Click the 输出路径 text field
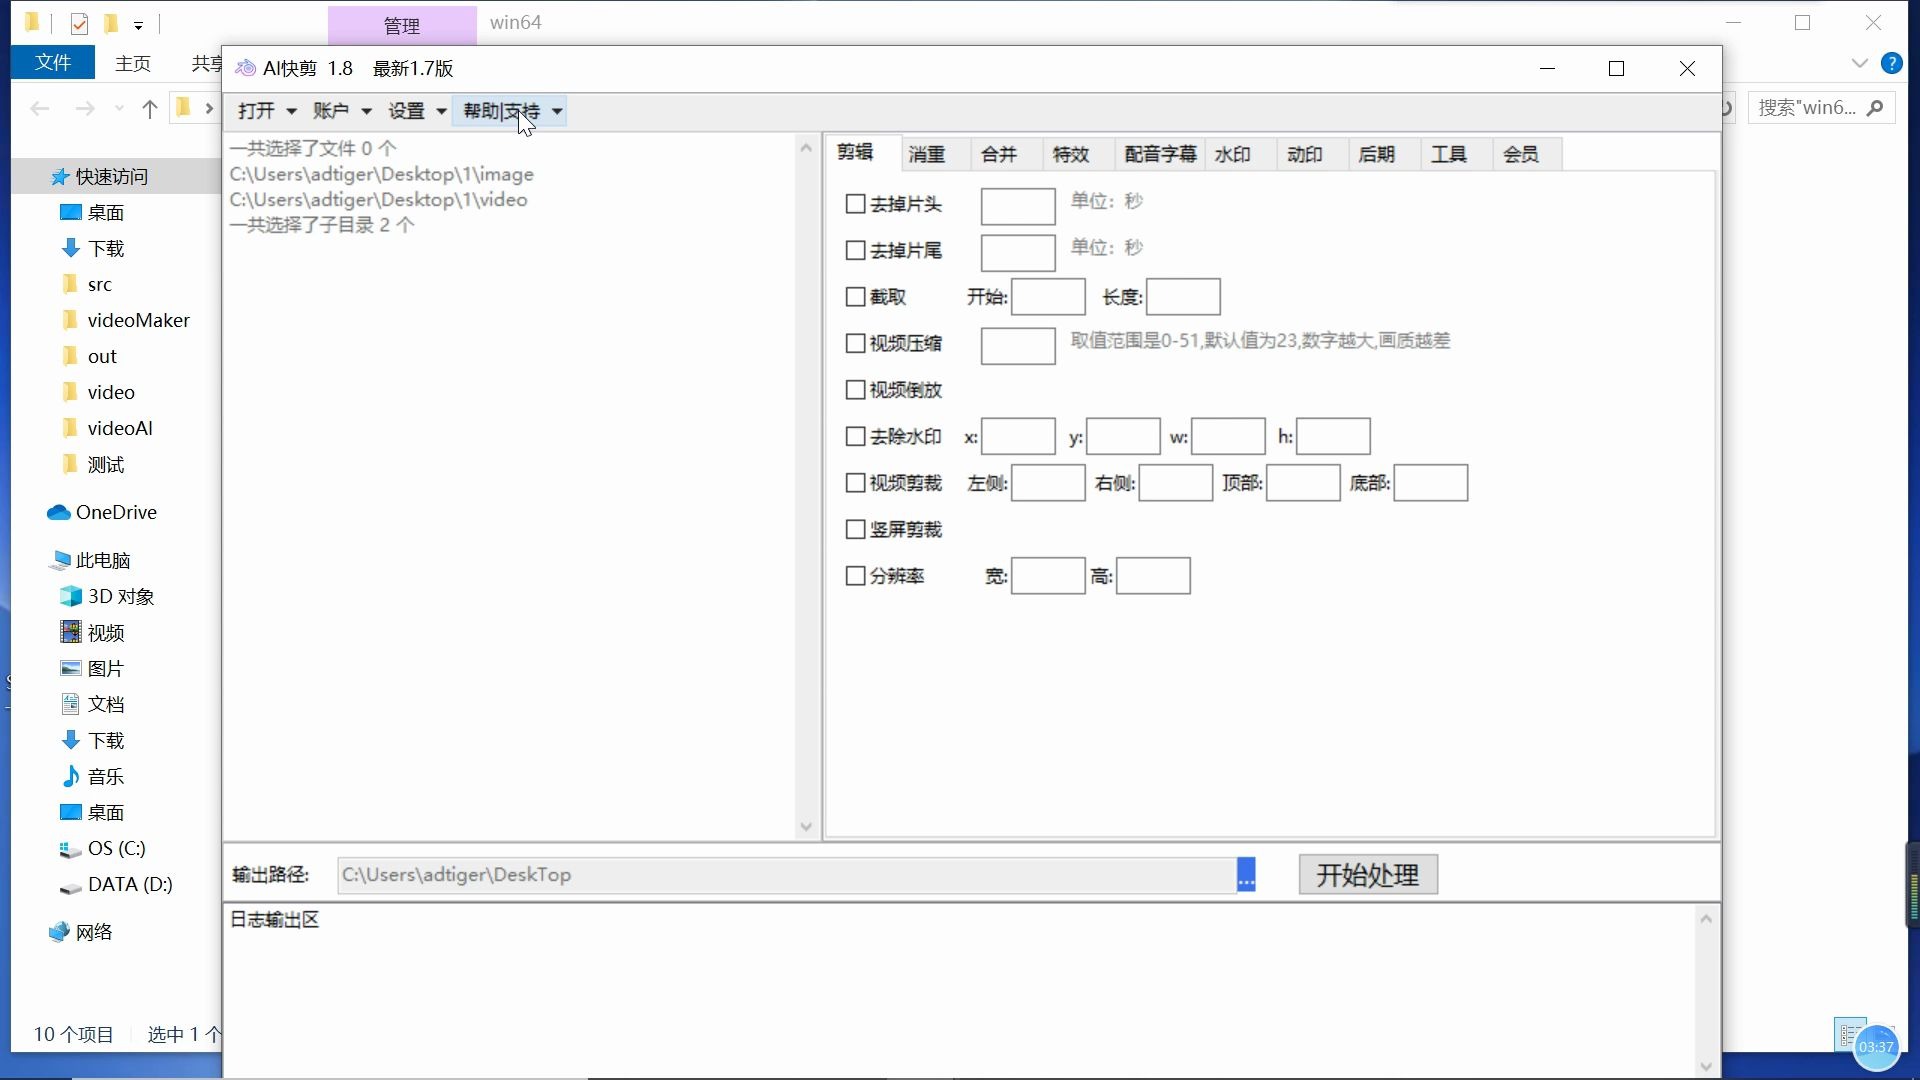Viewport: 1920px width, 1080px height. pyautogui.click(x=787, y=875)
